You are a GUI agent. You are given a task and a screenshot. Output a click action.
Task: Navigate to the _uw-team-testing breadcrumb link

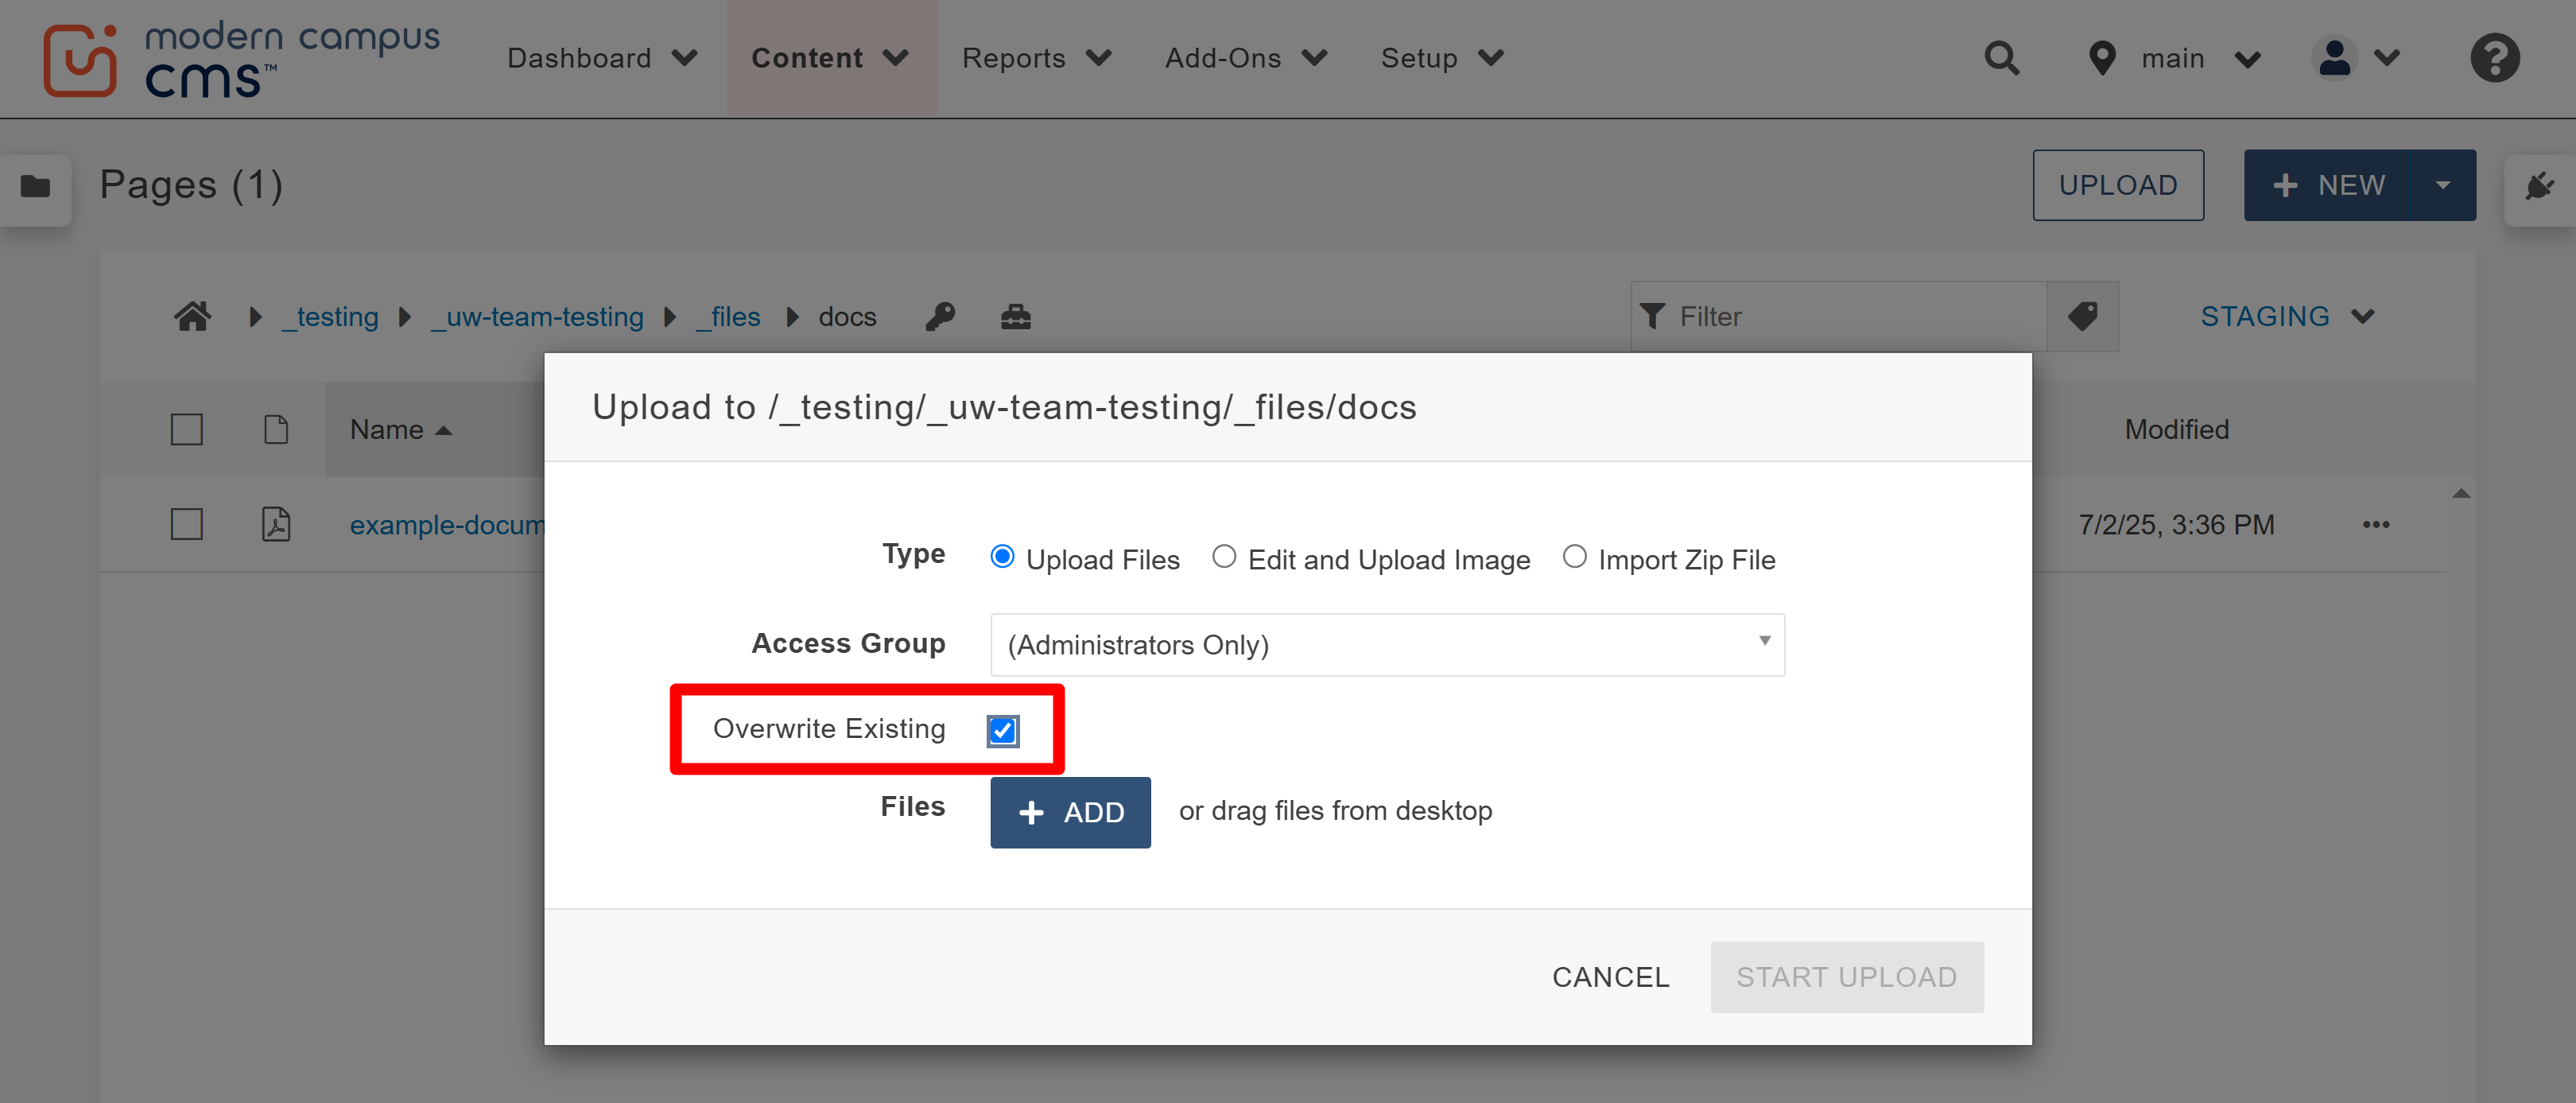tap(537, 316)
